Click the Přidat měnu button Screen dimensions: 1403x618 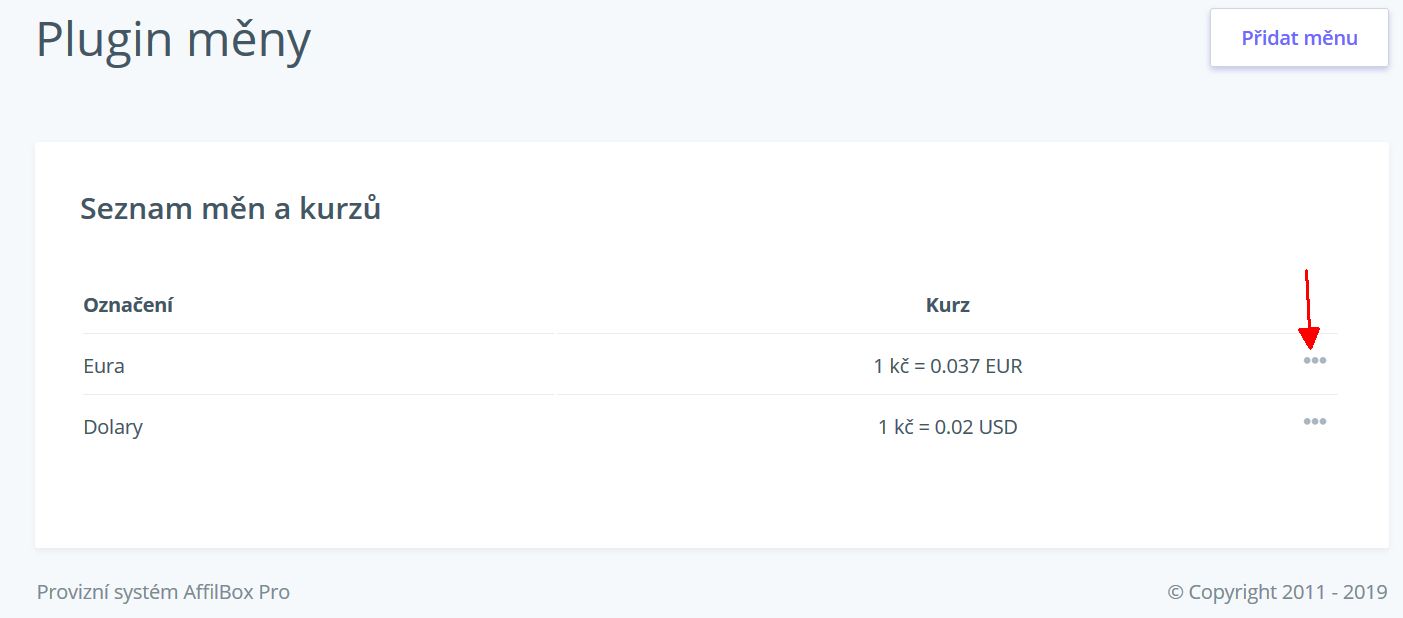[1299, 38]
